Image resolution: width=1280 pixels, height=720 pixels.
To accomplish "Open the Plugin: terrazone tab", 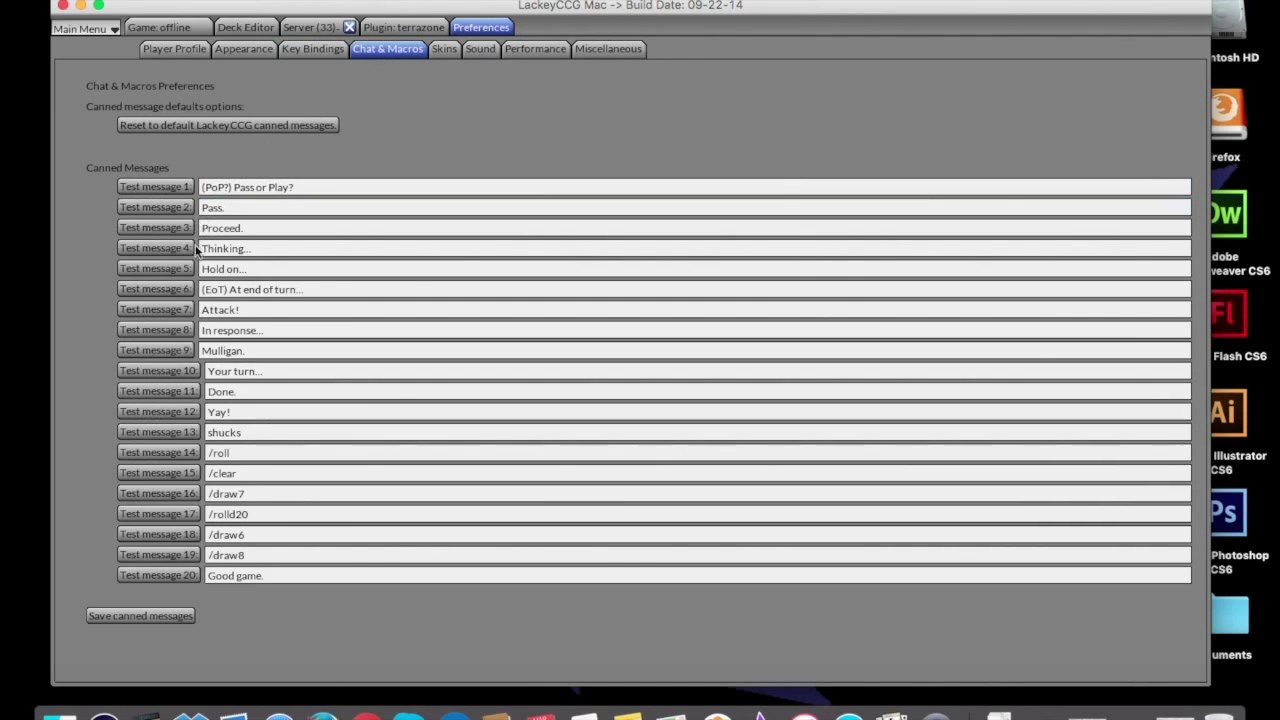I will coord(404,27).
